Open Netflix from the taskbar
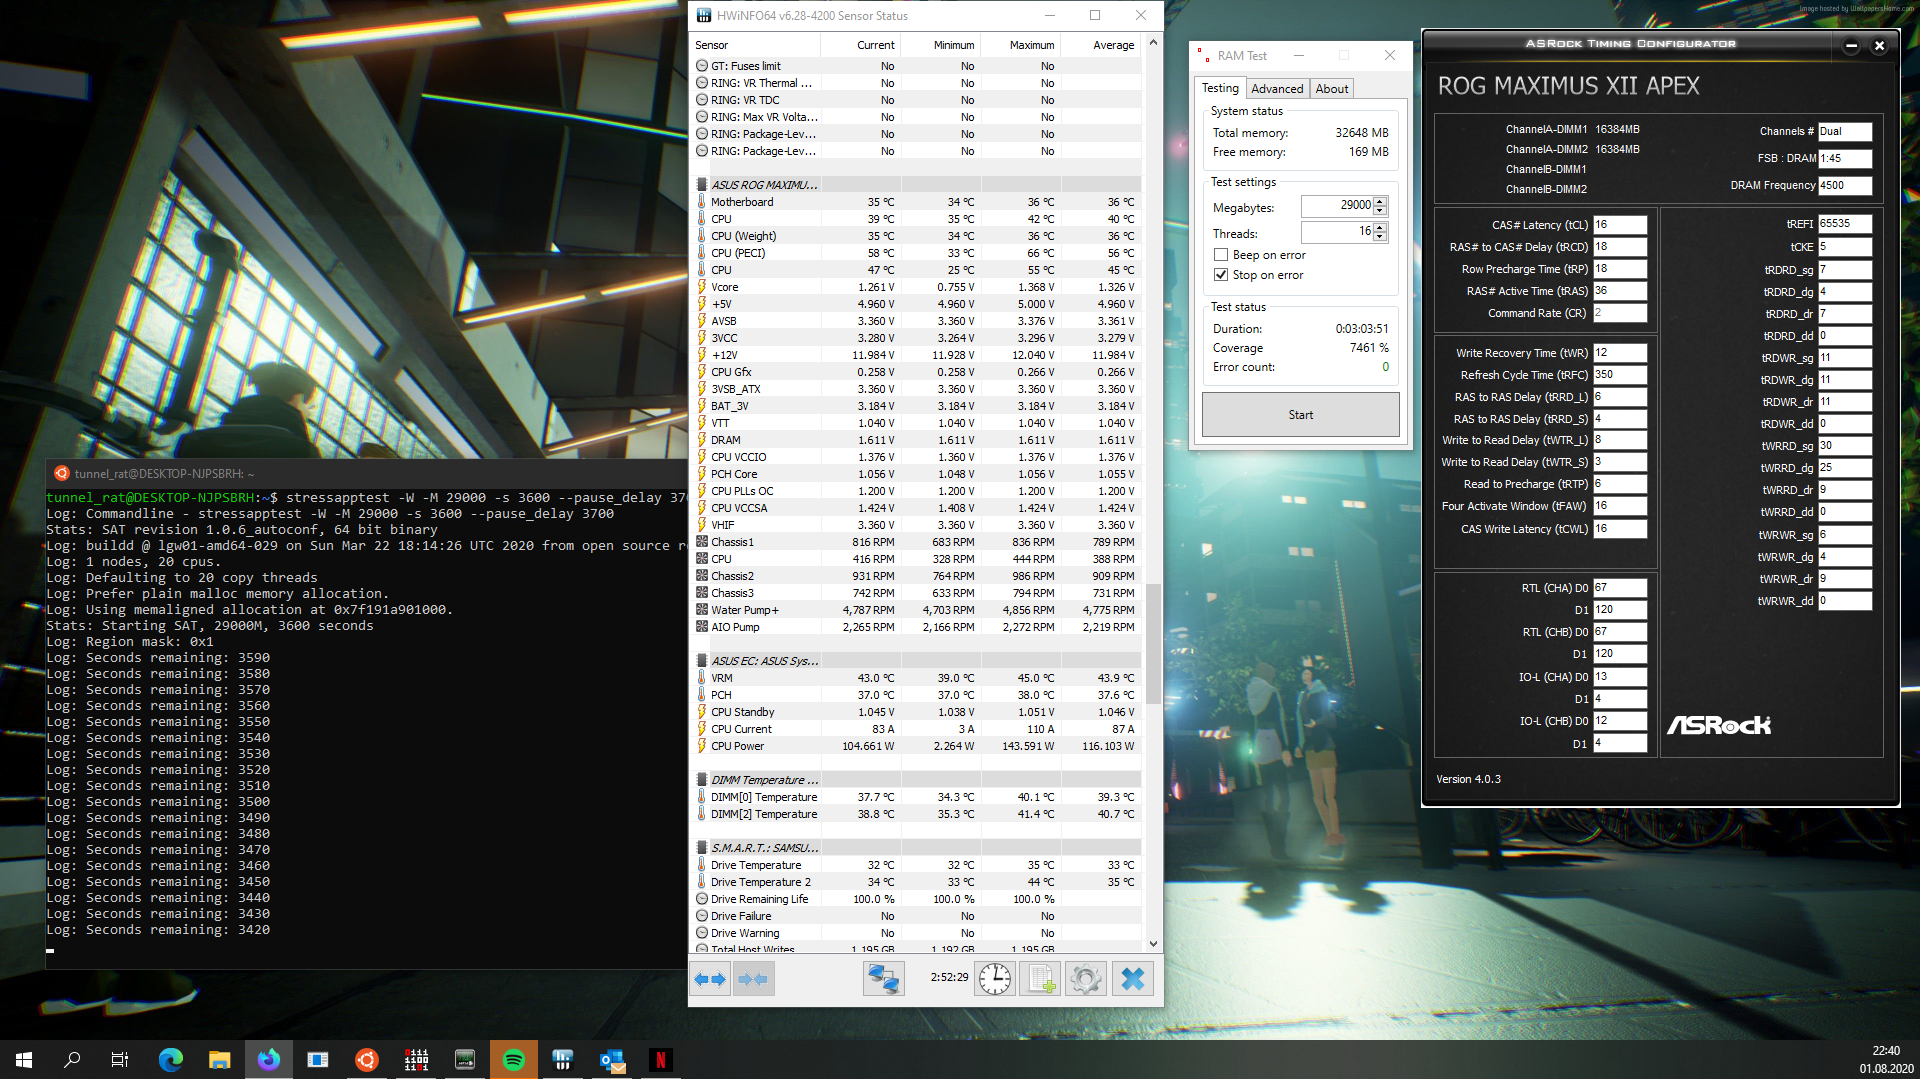 coord(661,1060)
